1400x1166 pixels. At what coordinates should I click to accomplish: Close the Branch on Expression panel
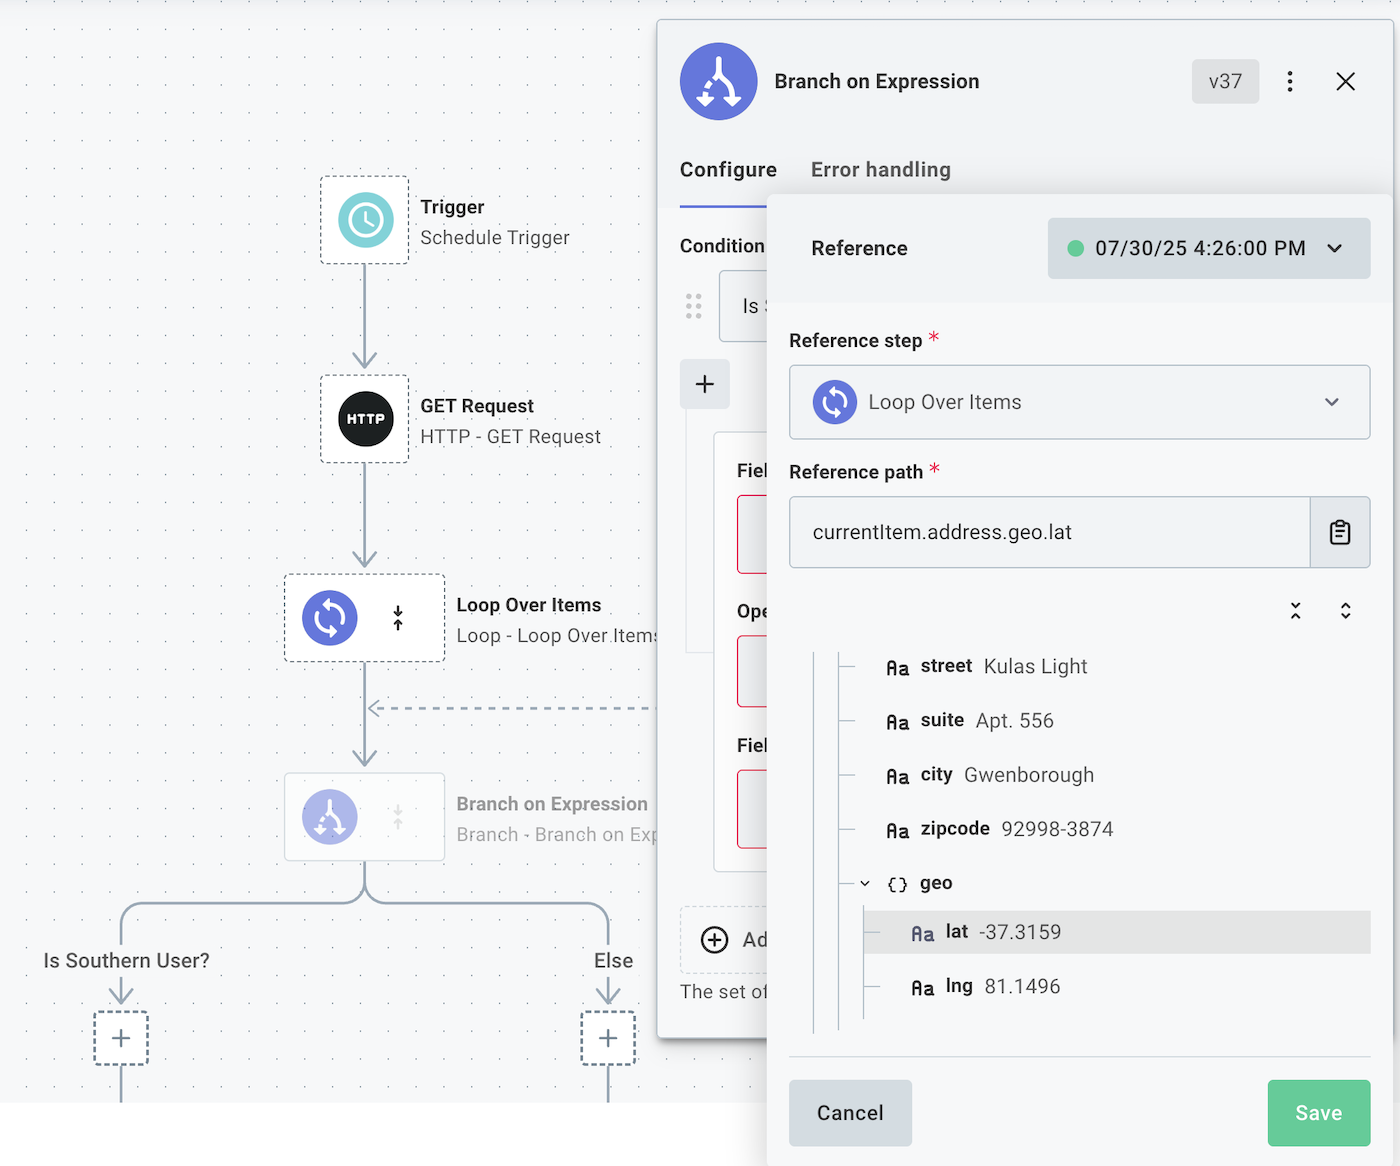(x=1346, y=81)
